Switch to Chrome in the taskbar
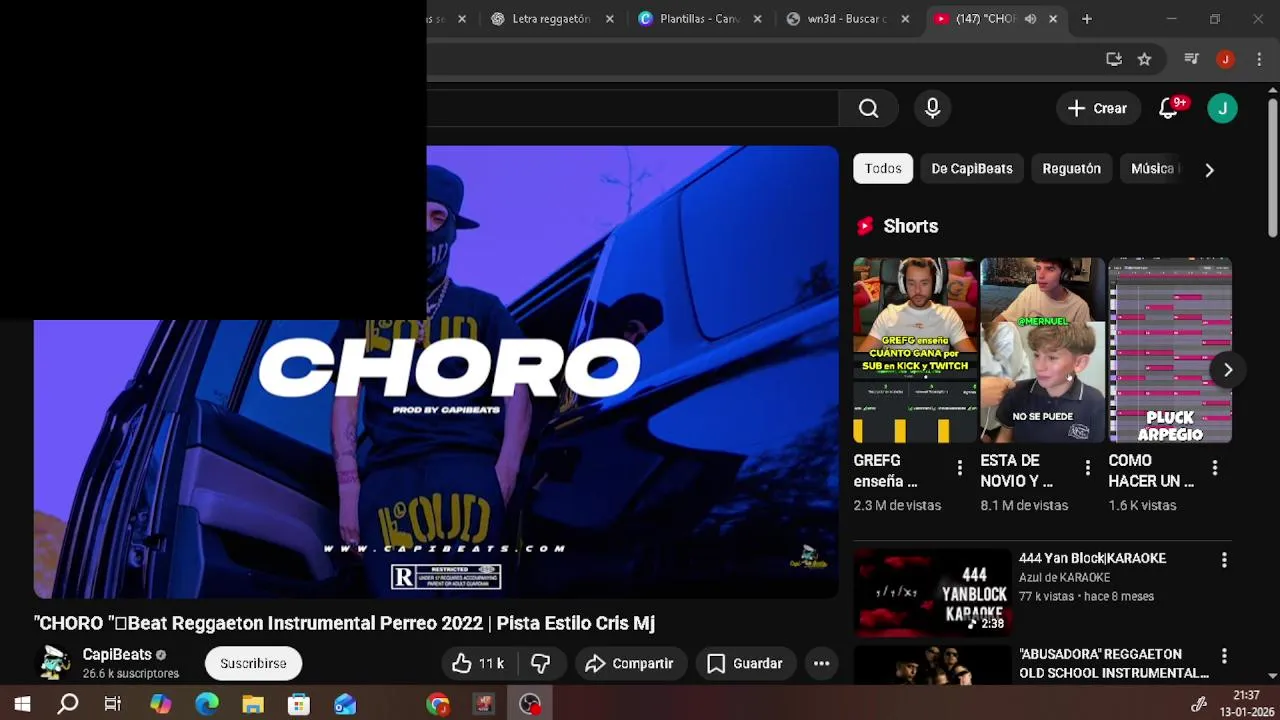The height and width of the screenshot is (720, 1280). tap(438, 704)
